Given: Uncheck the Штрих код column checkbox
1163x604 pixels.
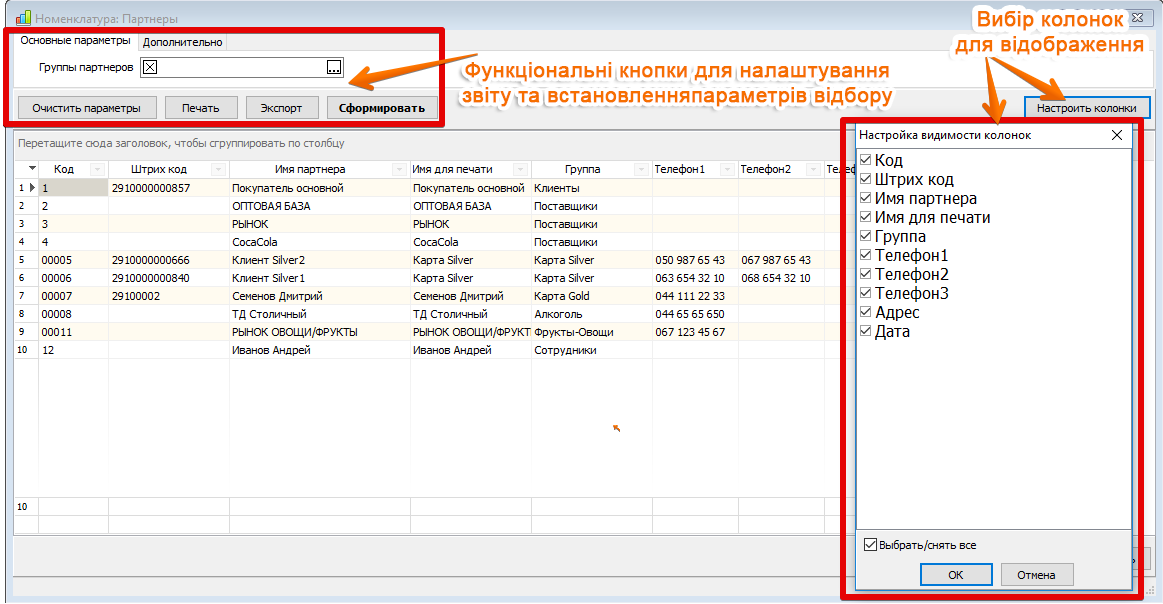Looking at the screenshot, I should click(x=865, y=179).
